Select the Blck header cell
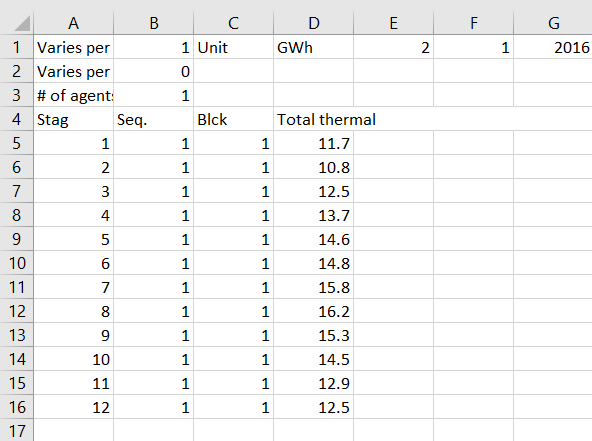The image size is (592, 441). 233,119
